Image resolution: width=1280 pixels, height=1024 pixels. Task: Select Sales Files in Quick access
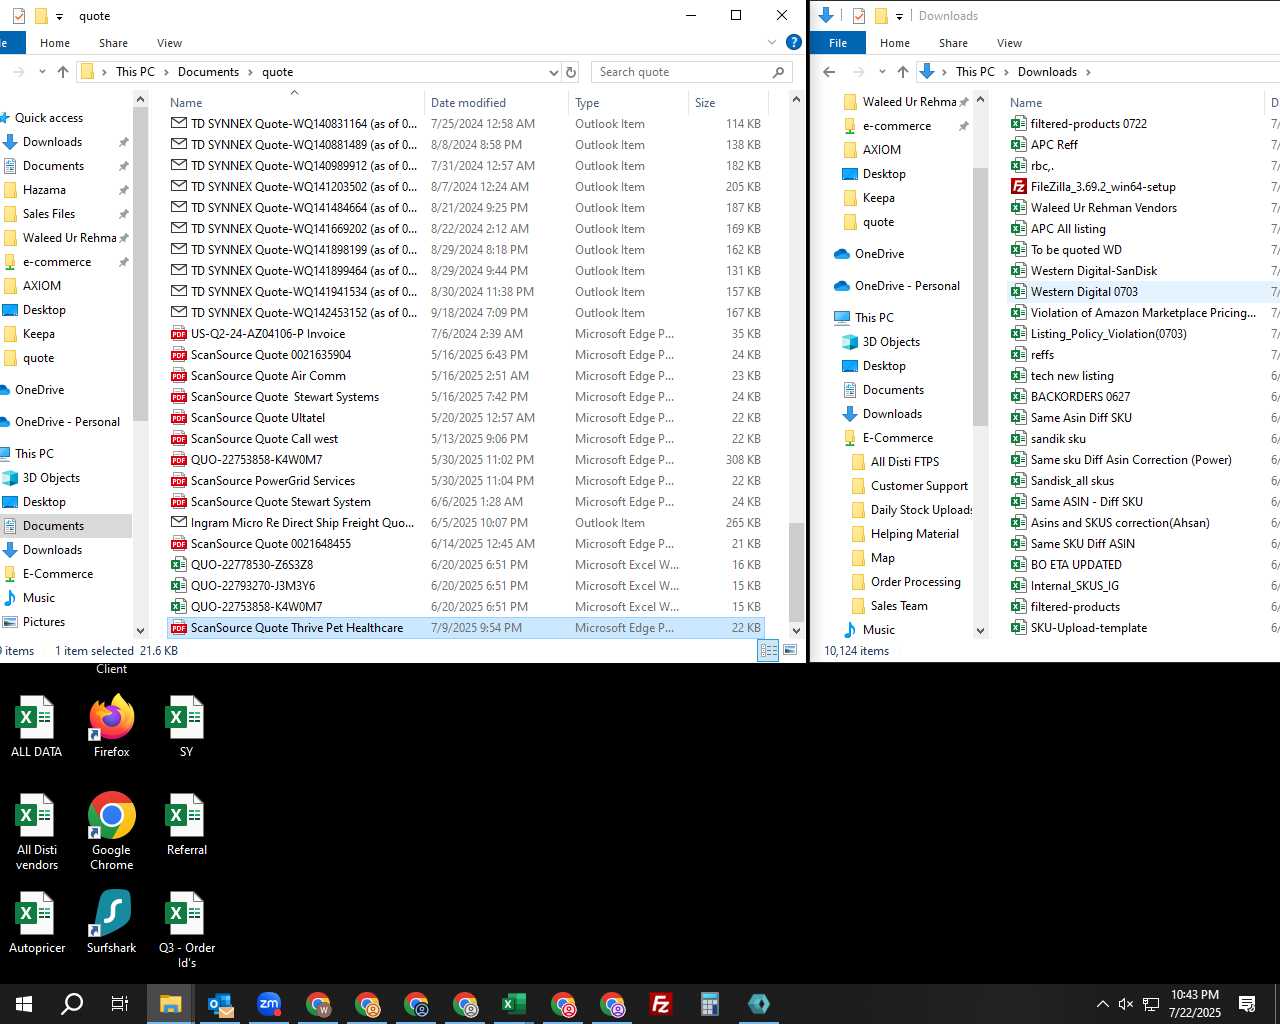(x=49, y=214)
